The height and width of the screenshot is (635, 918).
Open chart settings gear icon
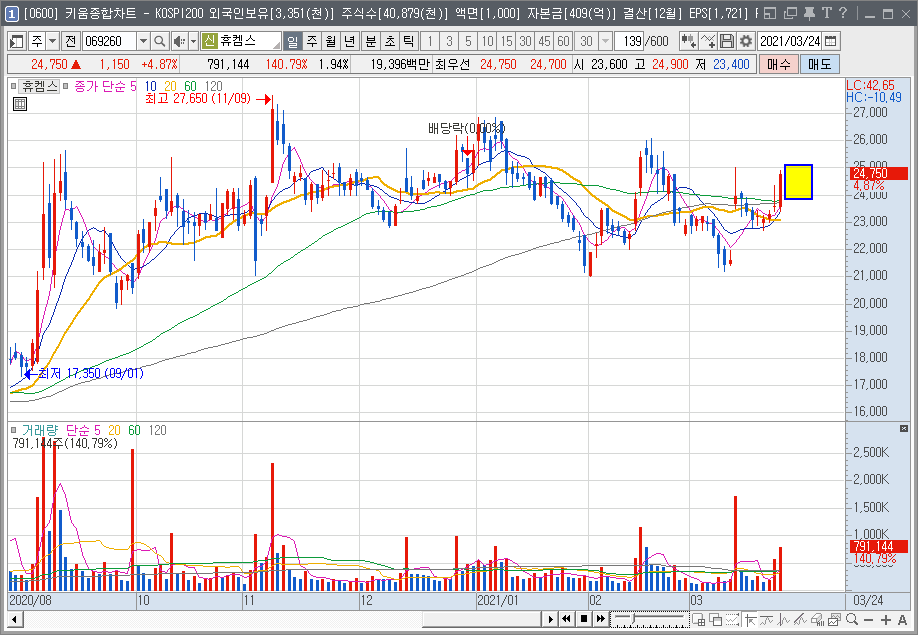745,41
